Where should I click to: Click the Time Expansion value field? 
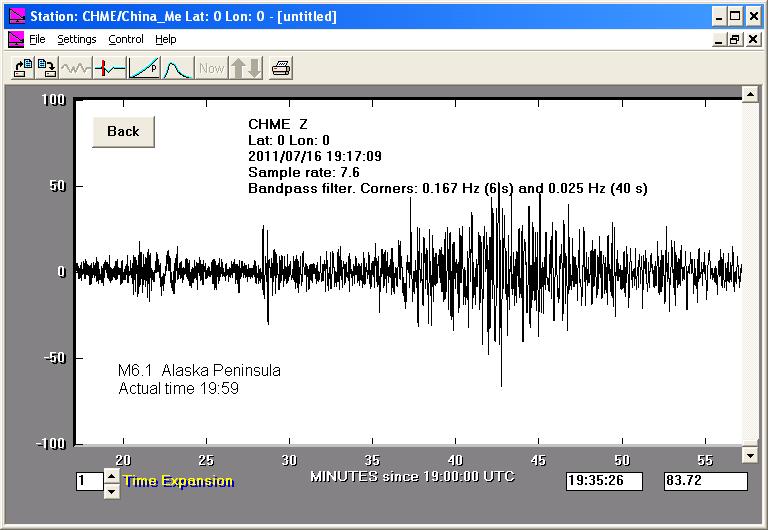coord(89,481)
